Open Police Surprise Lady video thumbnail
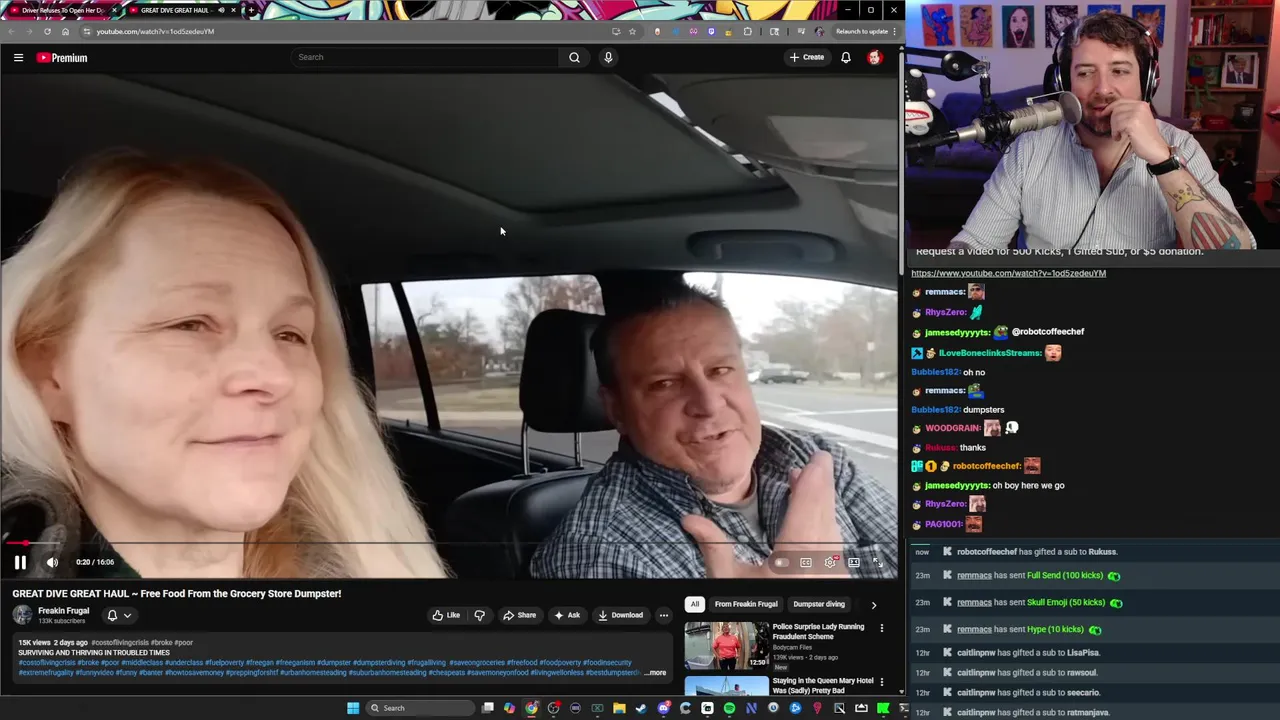The width and height of the screenshot is (1280, 720). click(x=727, y=645)
